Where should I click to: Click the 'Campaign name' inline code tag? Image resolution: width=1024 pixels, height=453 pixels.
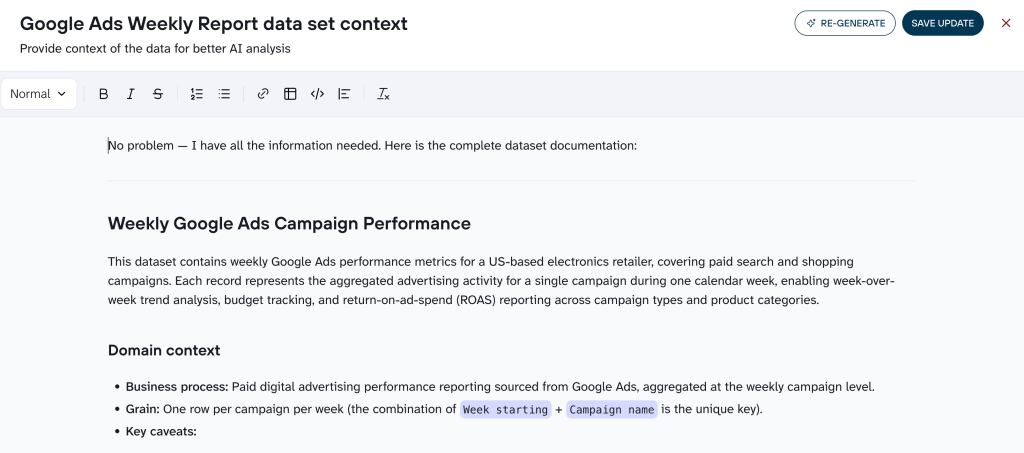(x=612, y=410)
